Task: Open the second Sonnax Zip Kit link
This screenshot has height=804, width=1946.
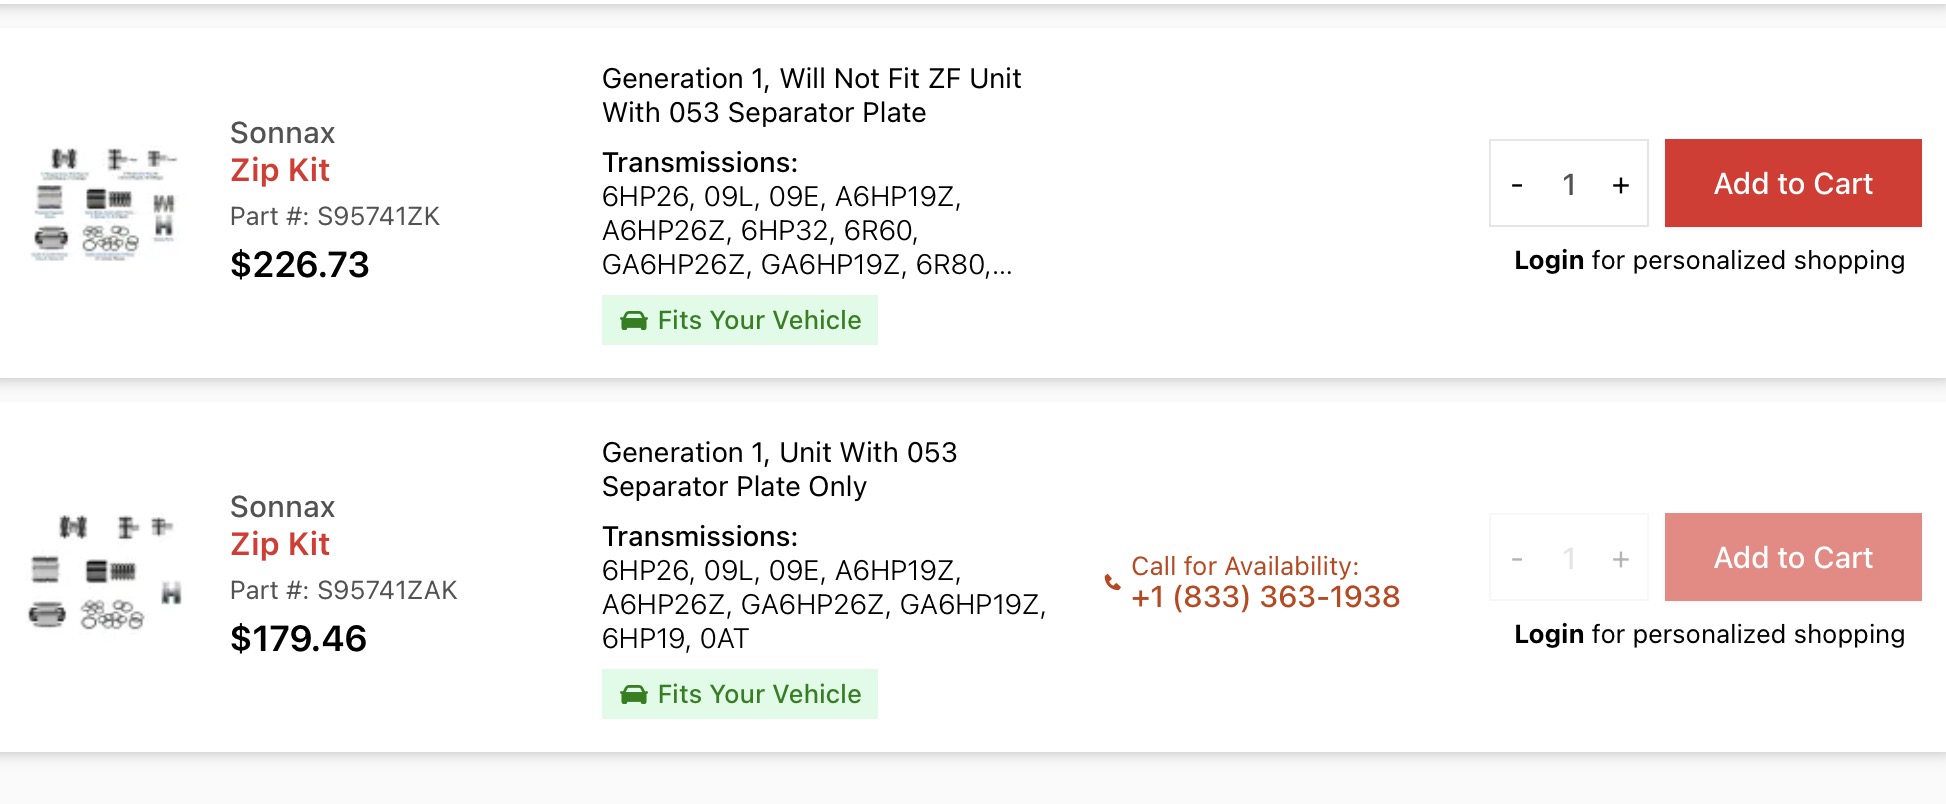Action: [x=280, y=544]
